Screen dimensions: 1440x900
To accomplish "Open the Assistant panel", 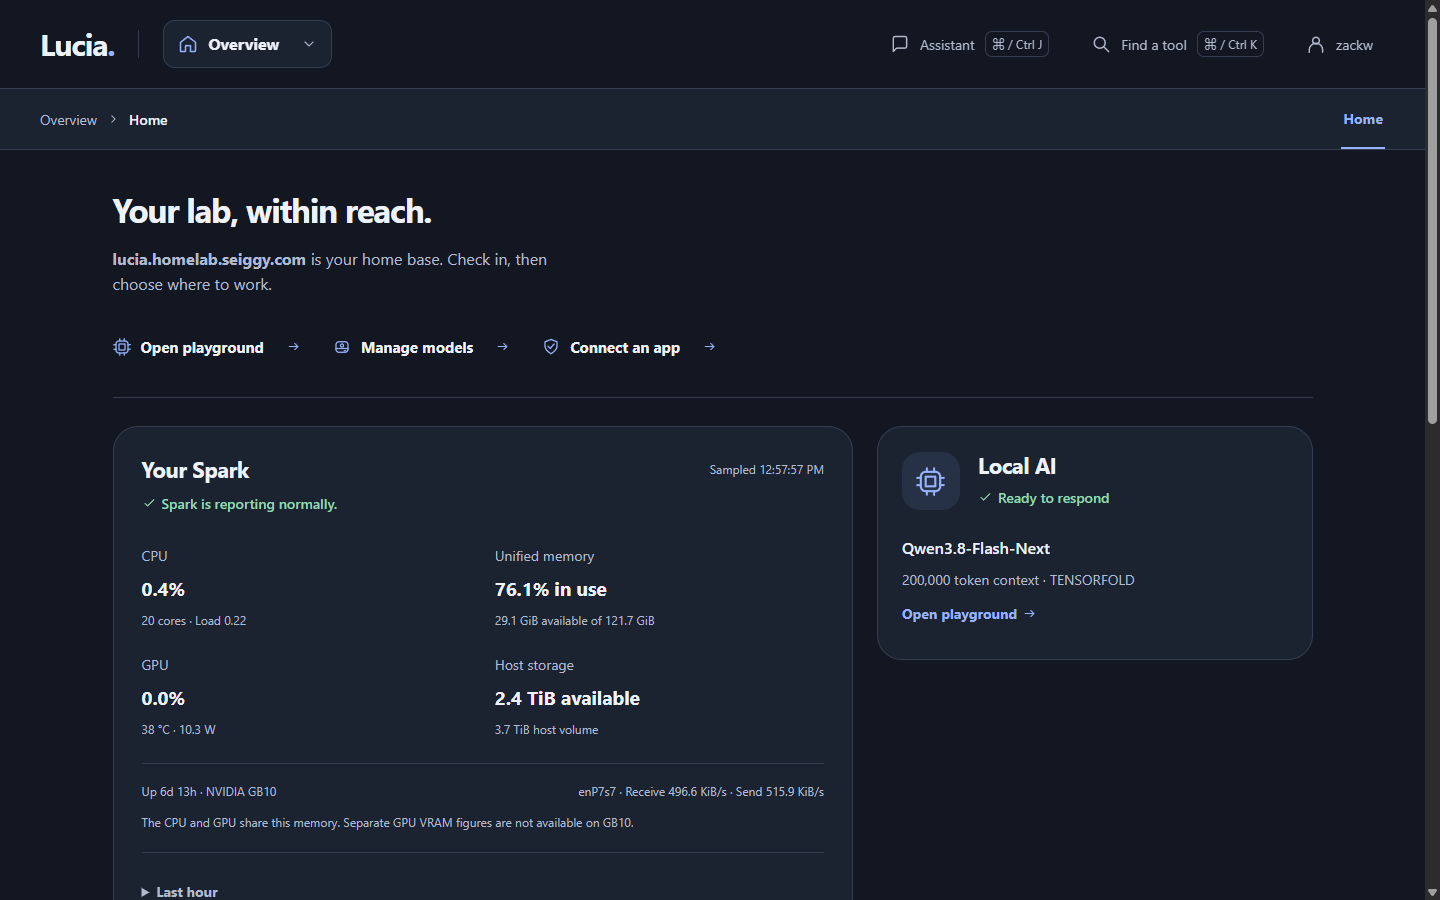I will pyautogui.click(x=969, y=44).
